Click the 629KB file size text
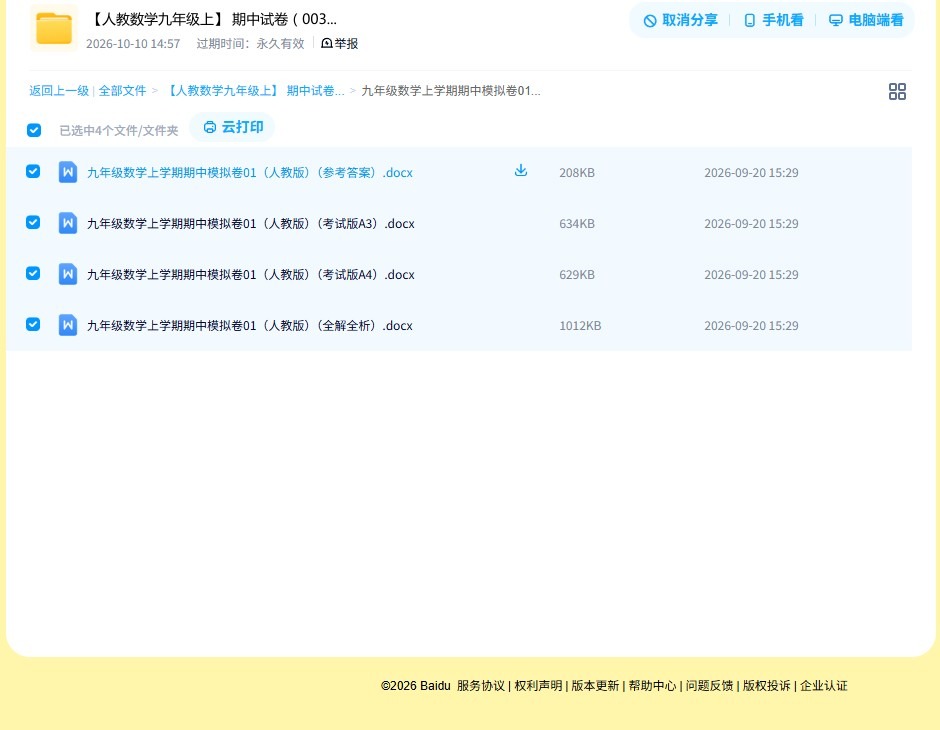Image resolution: width=940 pixels, height=730 pixels. pyautogui.click(x=577, y=274)
